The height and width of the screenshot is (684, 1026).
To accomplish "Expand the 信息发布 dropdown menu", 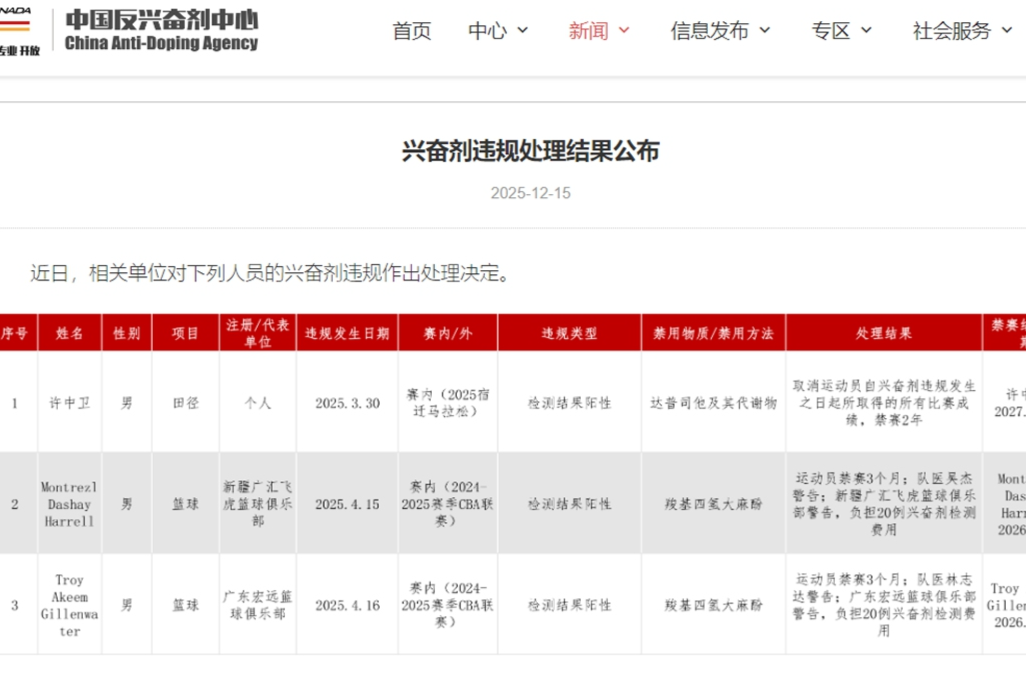I will [x=712, y=31].
